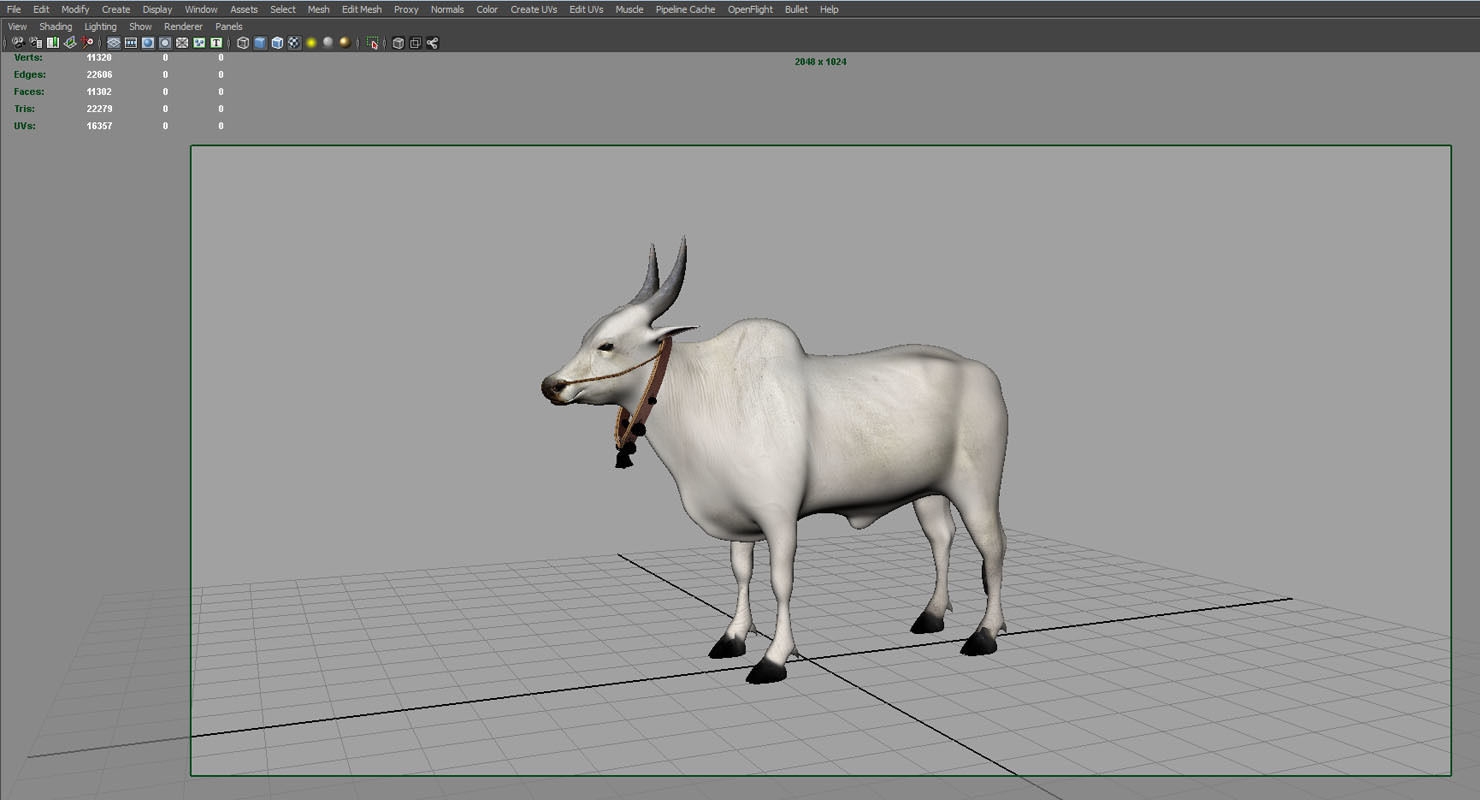Click the camera Bookmarks icon
Viewport: 1480px width, 800px height.
52,43
